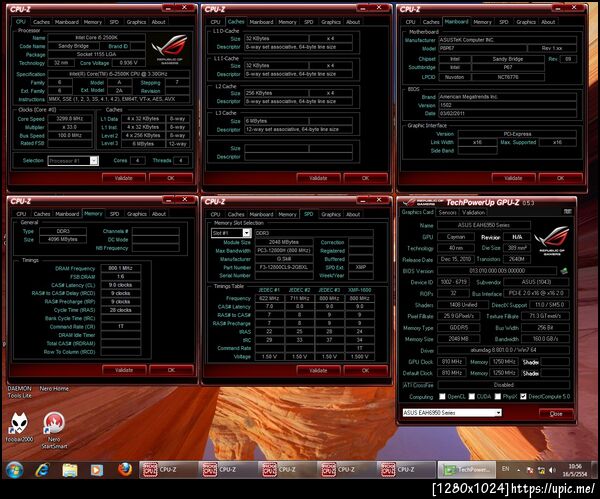Open the ASUS EAH6950 Series dropdown in GPU-Z

point(452,413)
